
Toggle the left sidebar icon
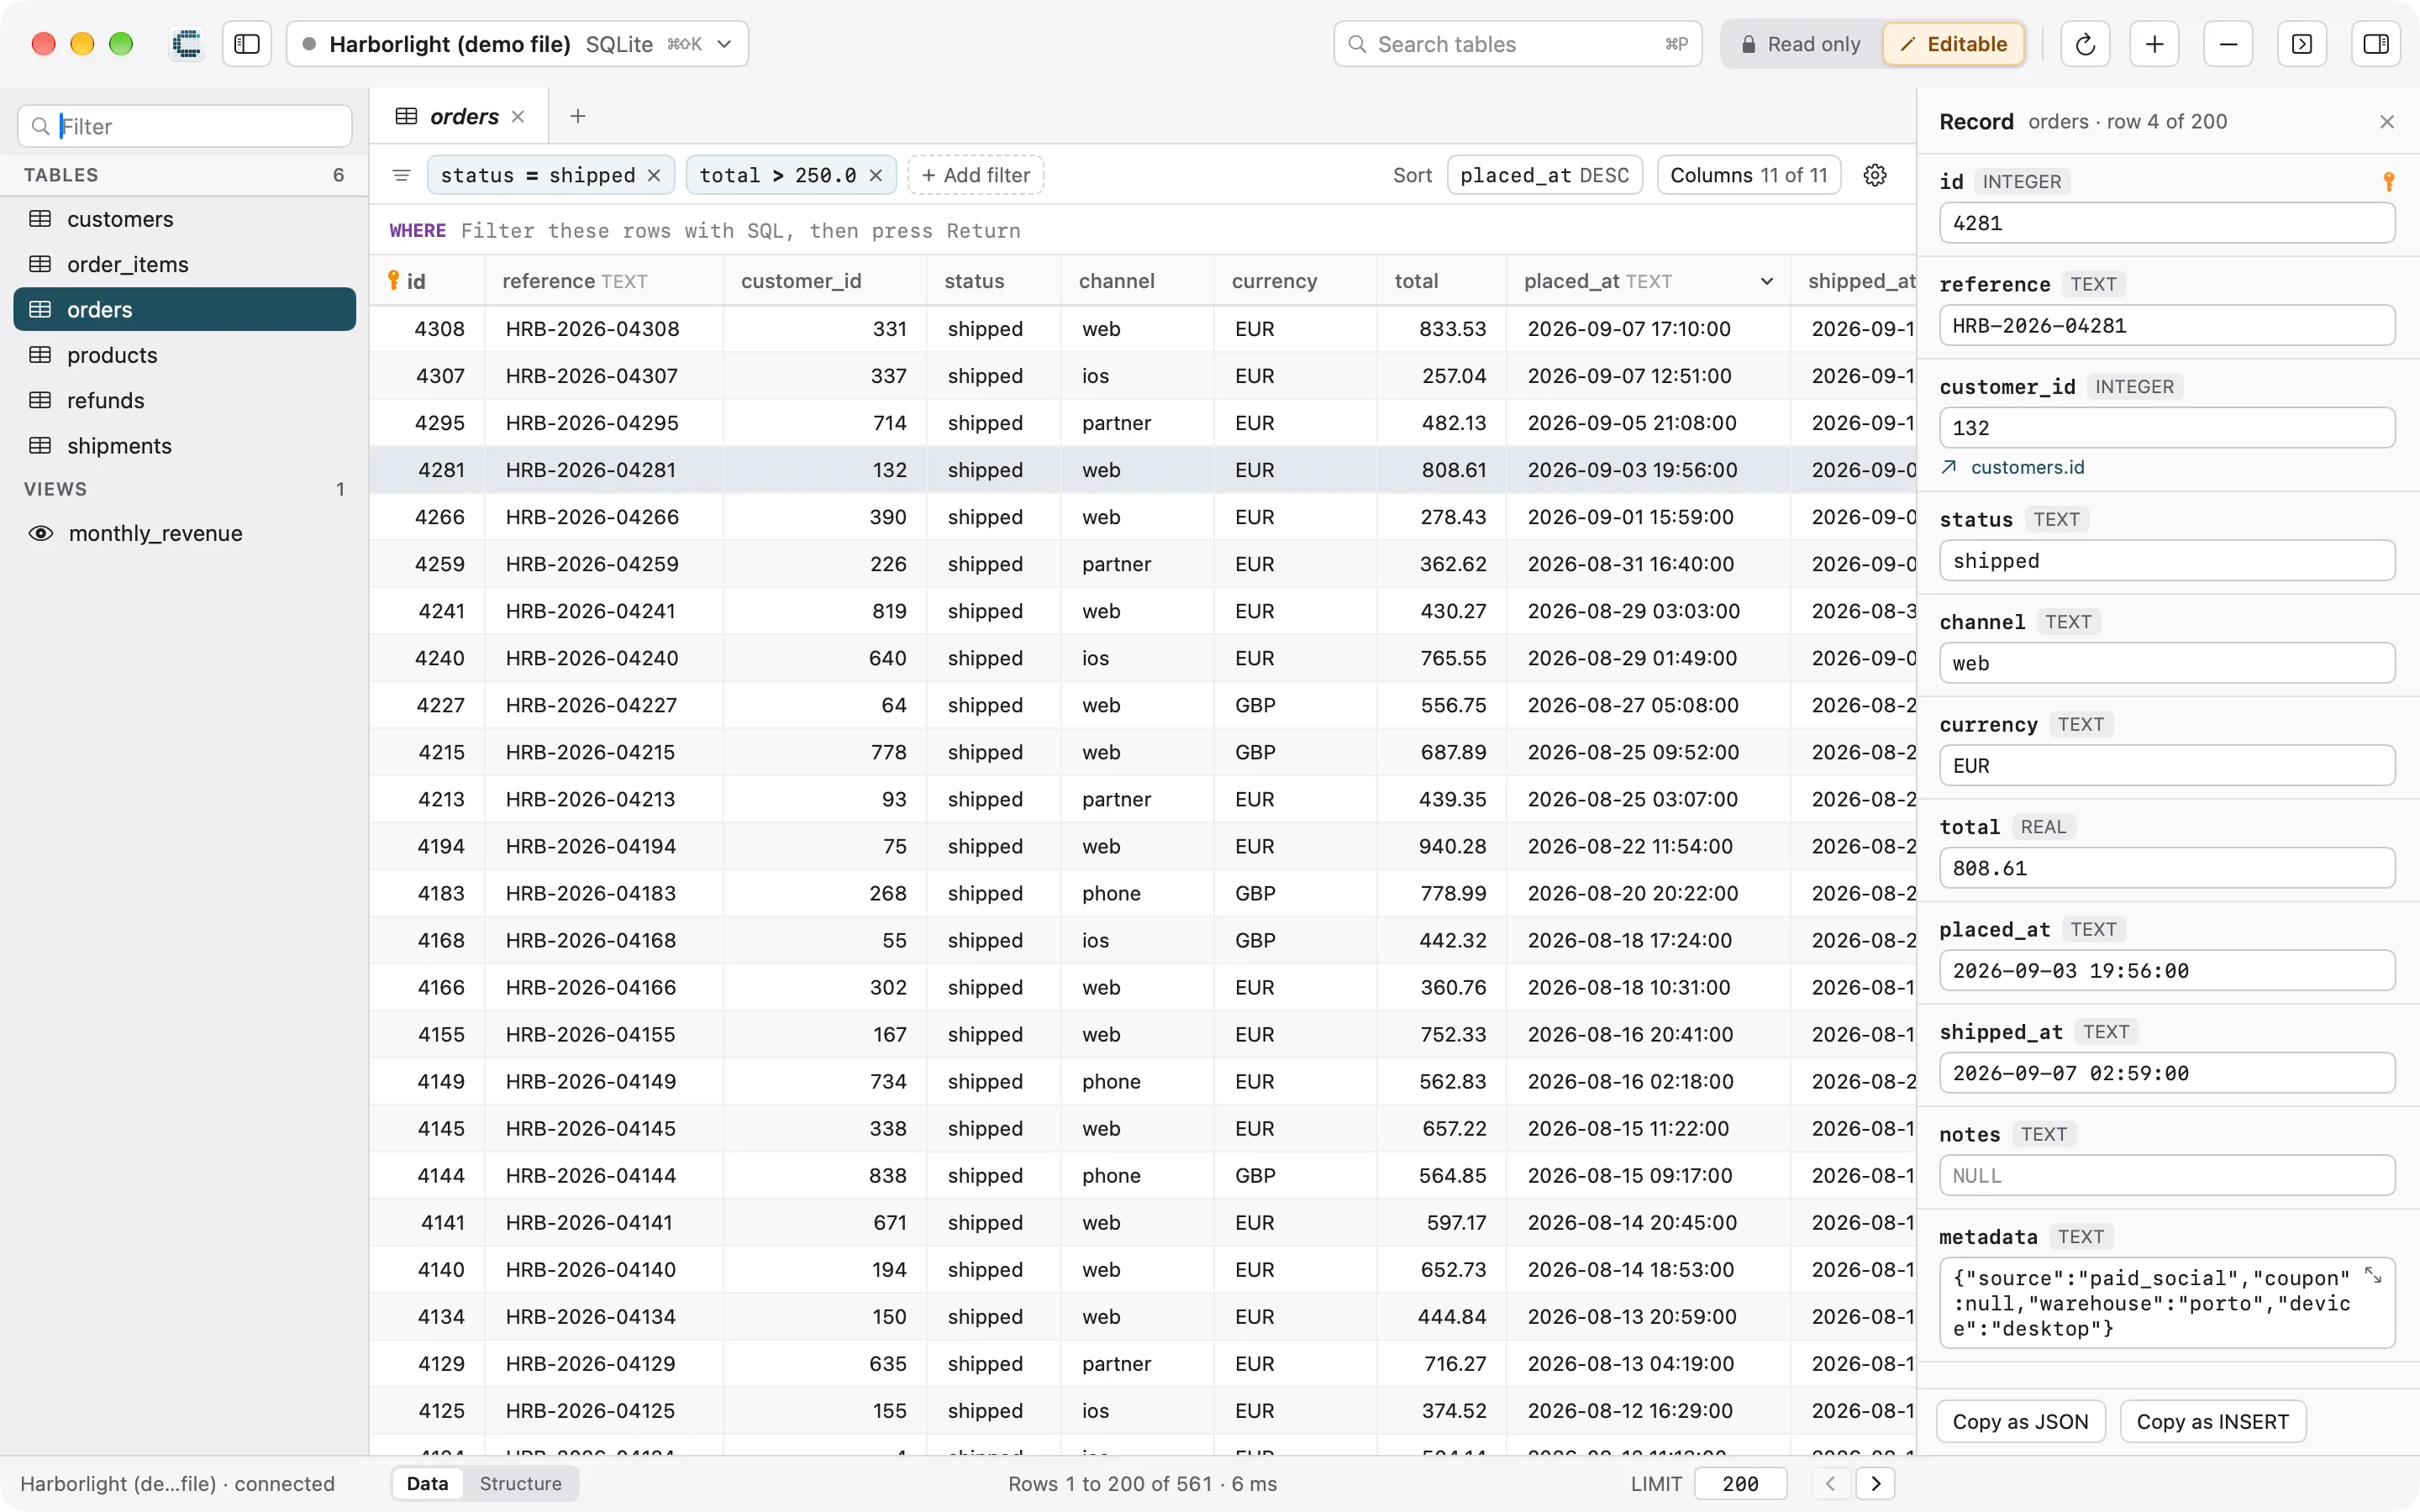[246, 44]
